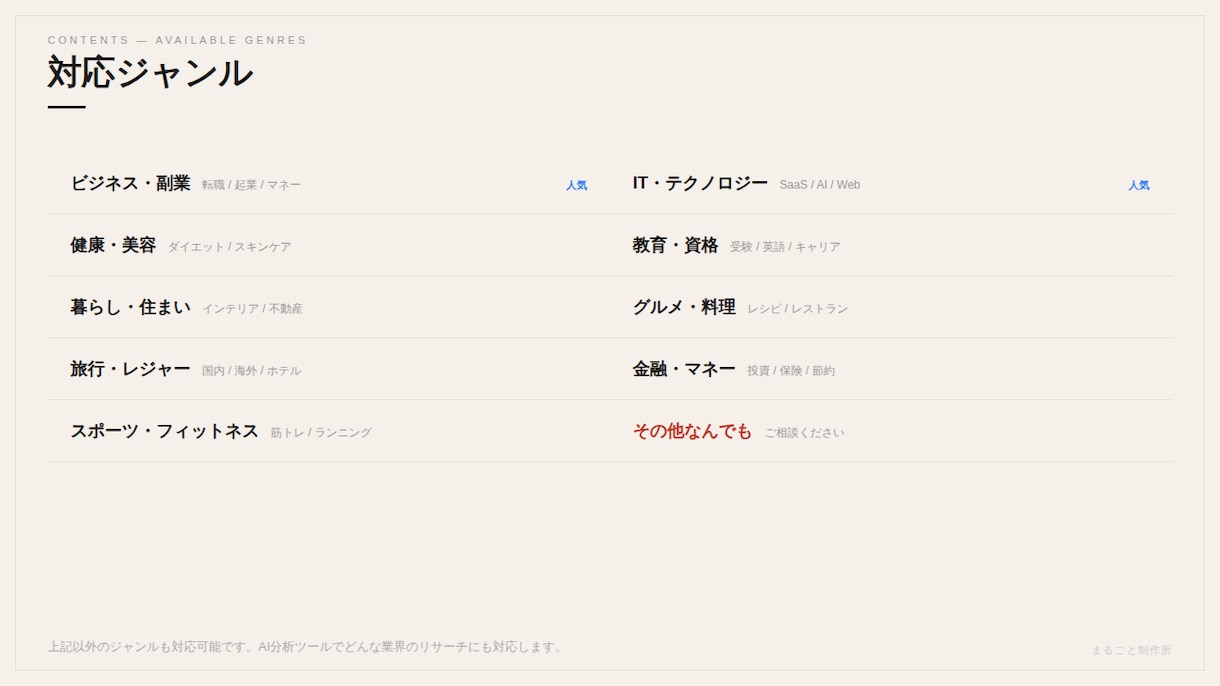Click the footer note about 上記以外のジャンル
This screenshot has width=1220, height=686.
(307, 647)
